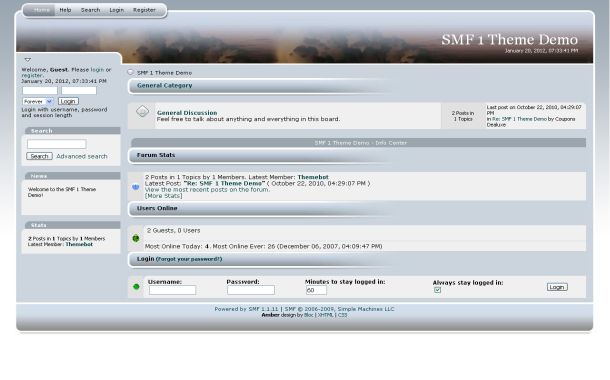The image size is (610, 380).
Task: Focus the Username field in login form
Action: pos(172,290)
